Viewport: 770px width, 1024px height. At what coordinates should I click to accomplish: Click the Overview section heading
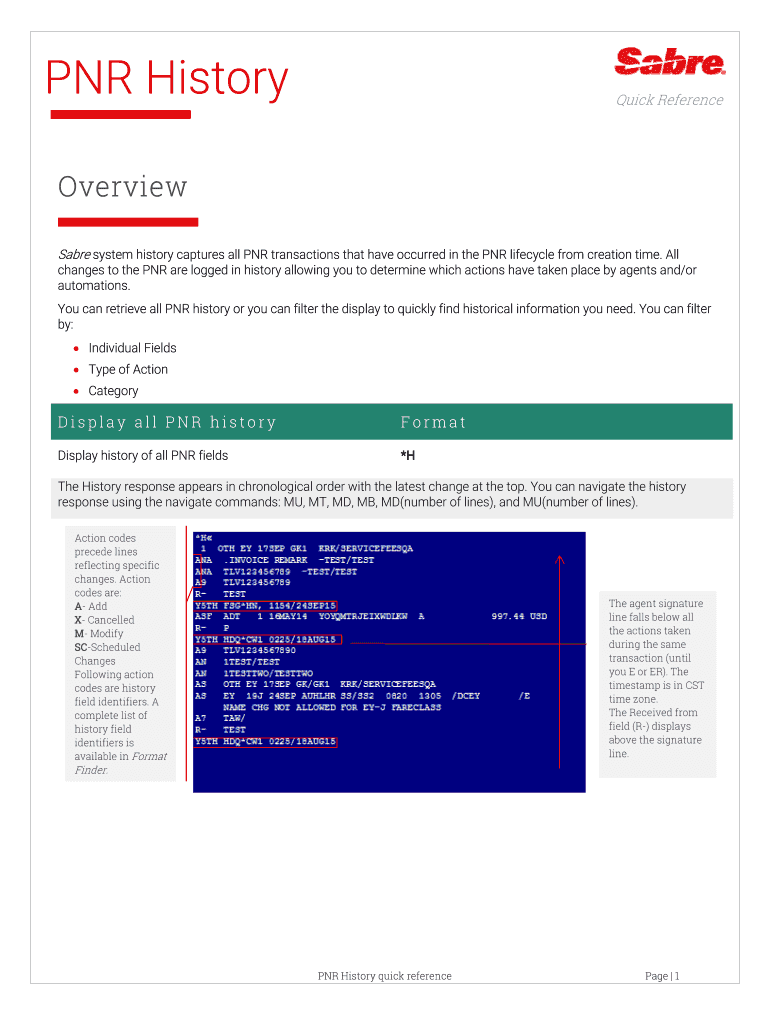tap(122, 187)
